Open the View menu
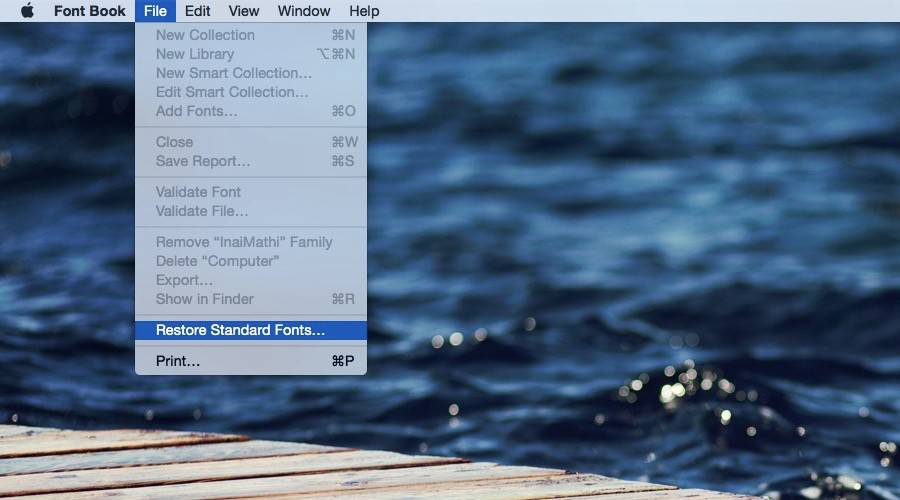The image size is (900, 500). tap(244, 11)
